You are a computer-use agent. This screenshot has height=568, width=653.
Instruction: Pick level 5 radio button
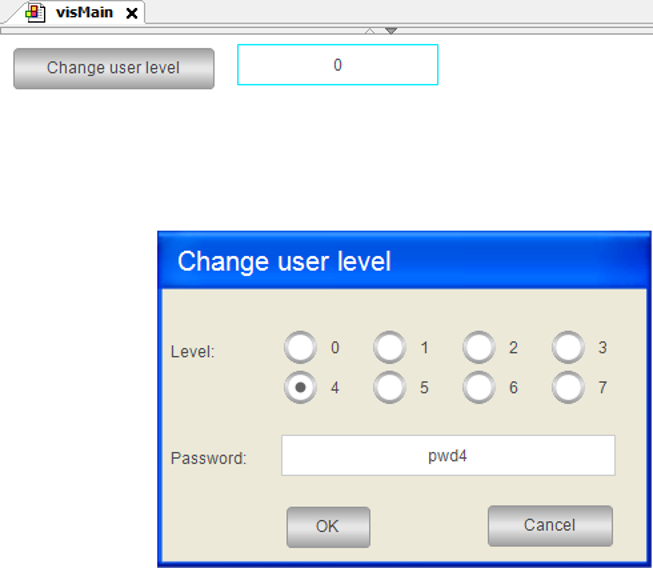tap(389, 387)
